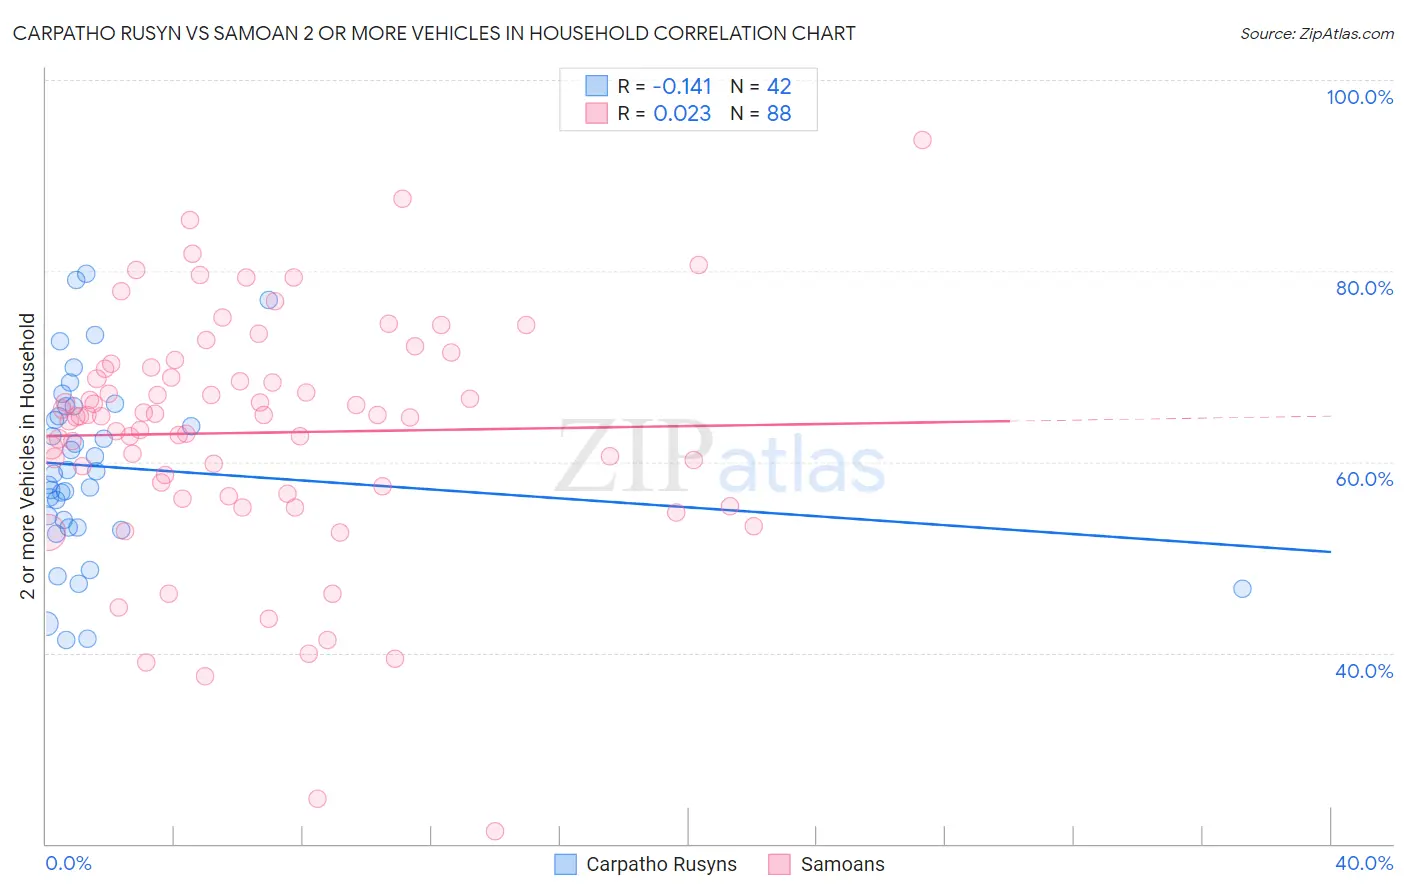Viewport: 1406px width, 892px height.
Task: Open the ZipAtlas.com source link
Action: [x=1317, y=34]
